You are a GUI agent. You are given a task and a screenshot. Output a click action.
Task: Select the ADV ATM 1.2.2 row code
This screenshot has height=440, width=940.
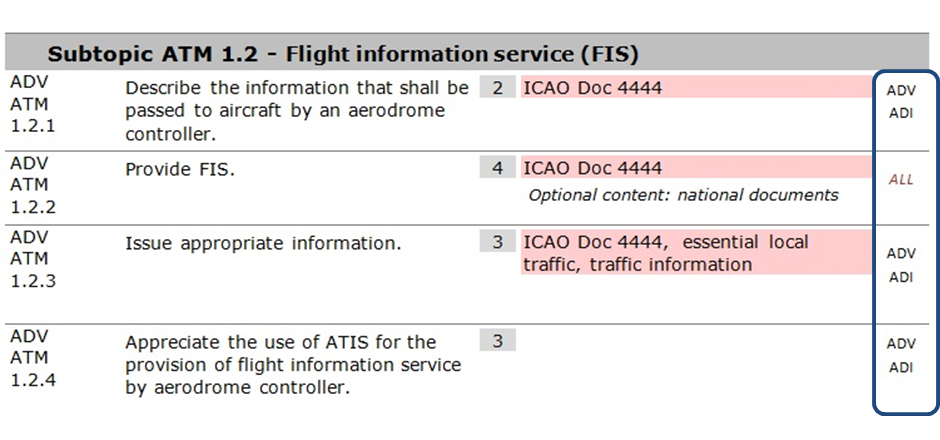(x=33, y=185)
